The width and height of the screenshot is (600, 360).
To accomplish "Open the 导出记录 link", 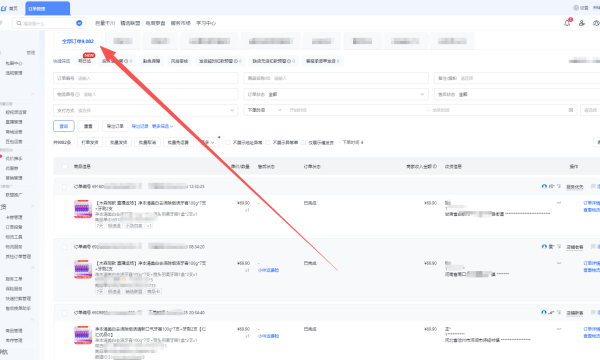I will [x=140, y=126].
